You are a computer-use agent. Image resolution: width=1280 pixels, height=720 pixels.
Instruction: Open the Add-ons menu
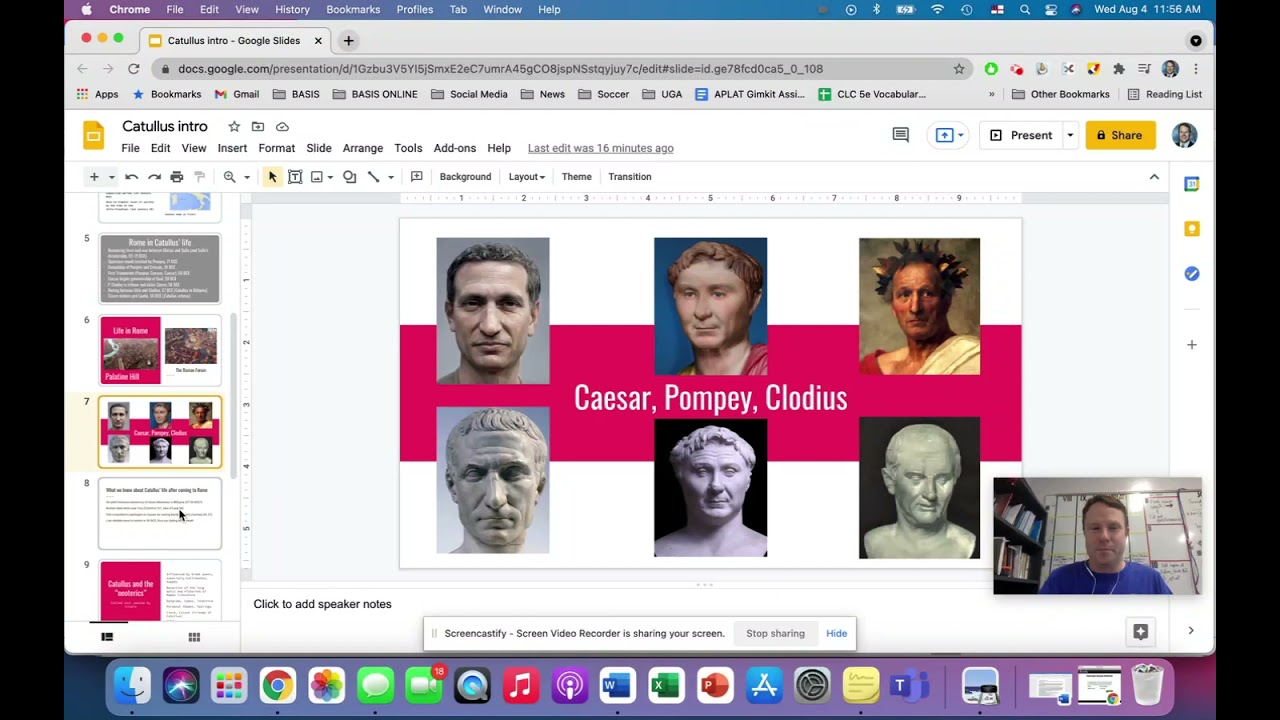pos(454,148)
